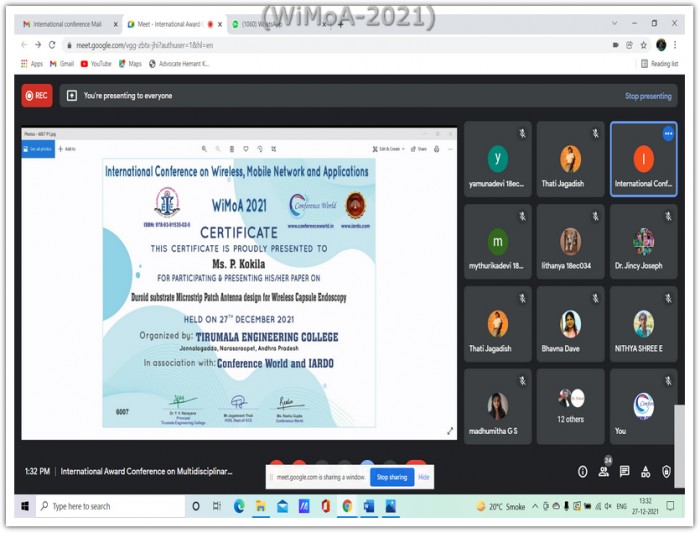This screenshot has height=533, width=700.
Task: Toggle mute icon on Dr. Jincy Joseph's tile
Action: point(668,215)
